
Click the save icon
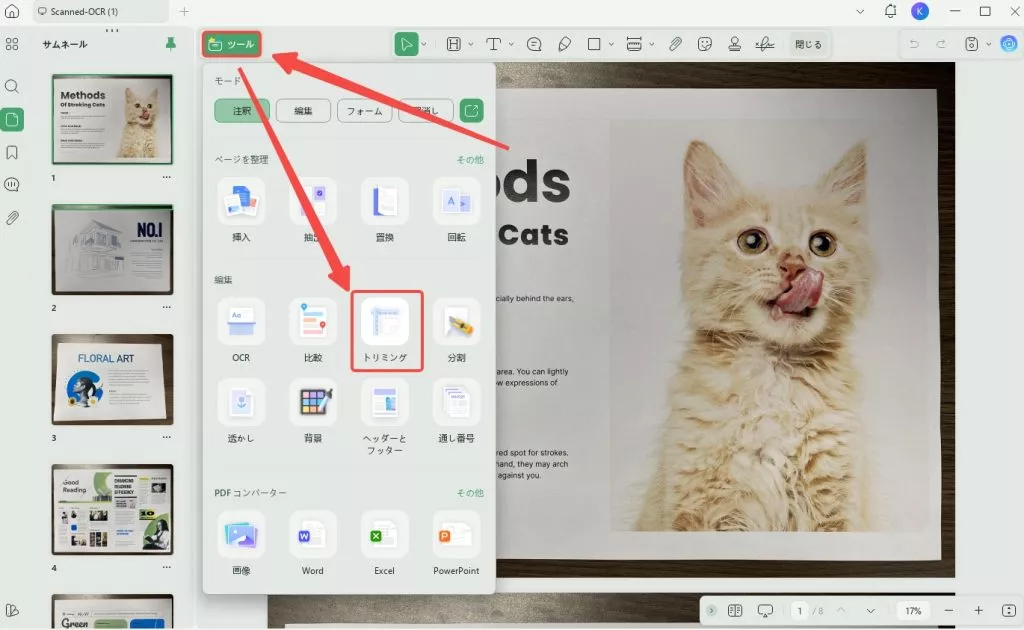(x=972, y=44)
